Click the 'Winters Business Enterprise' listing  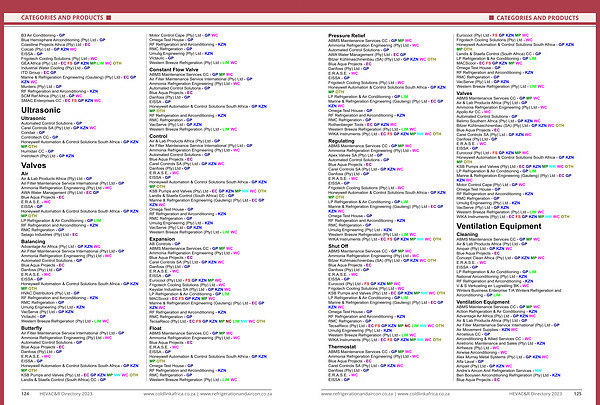[509, 292]
